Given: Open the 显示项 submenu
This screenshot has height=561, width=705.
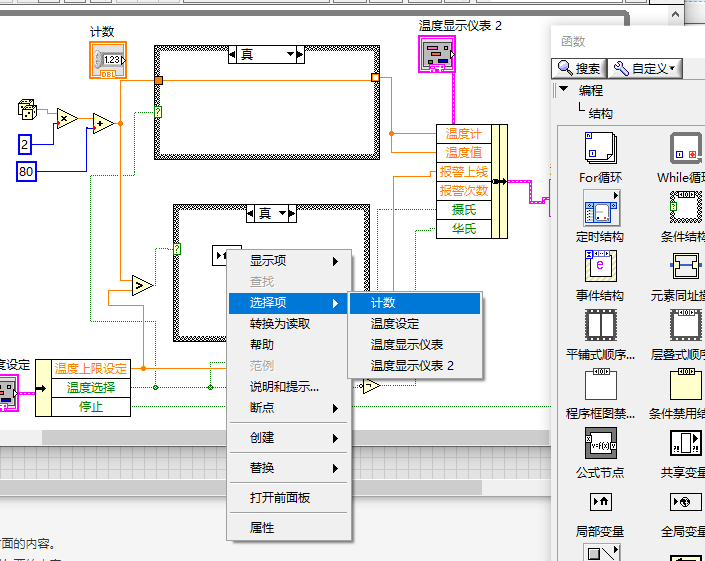Looking at the screenshot, I should 288,261.
